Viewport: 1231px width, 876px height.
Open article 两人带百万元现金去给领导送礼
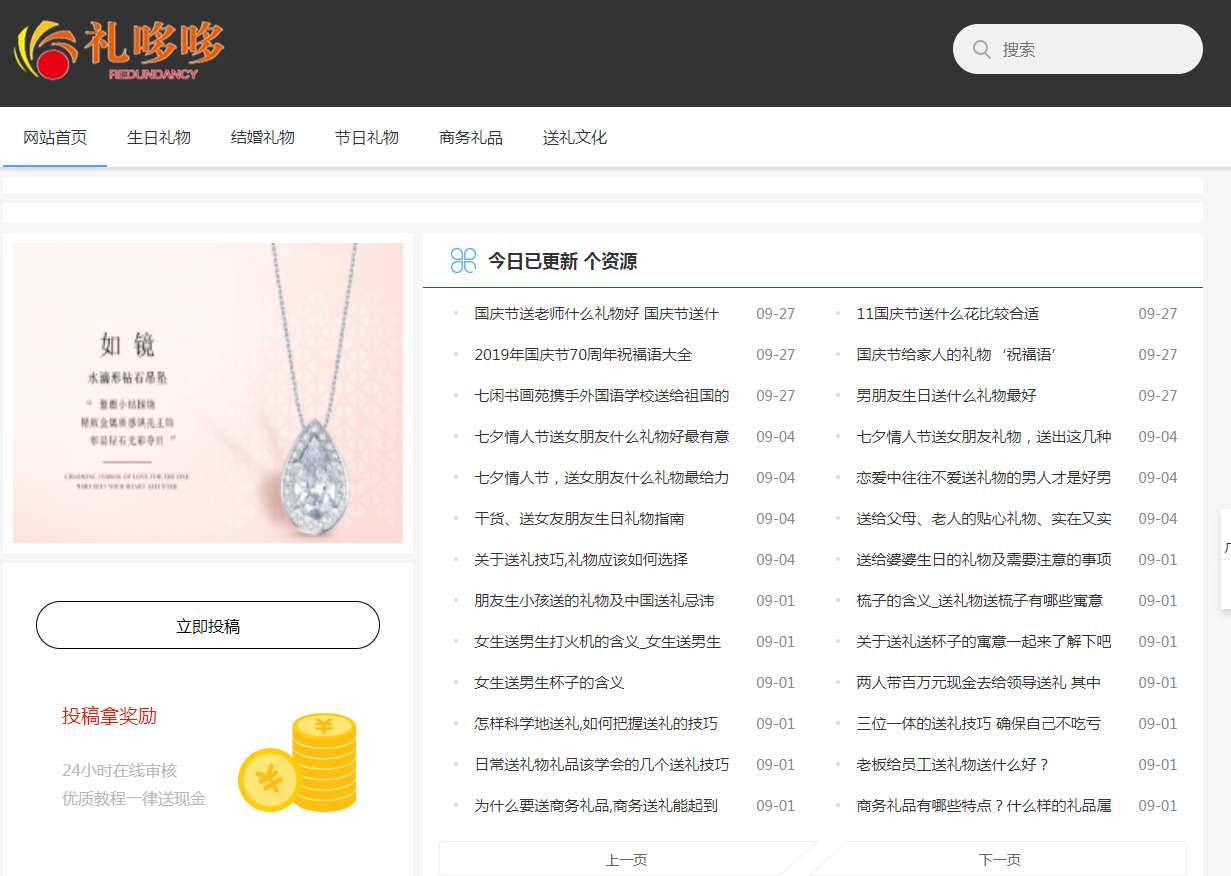tap(979, 683)
